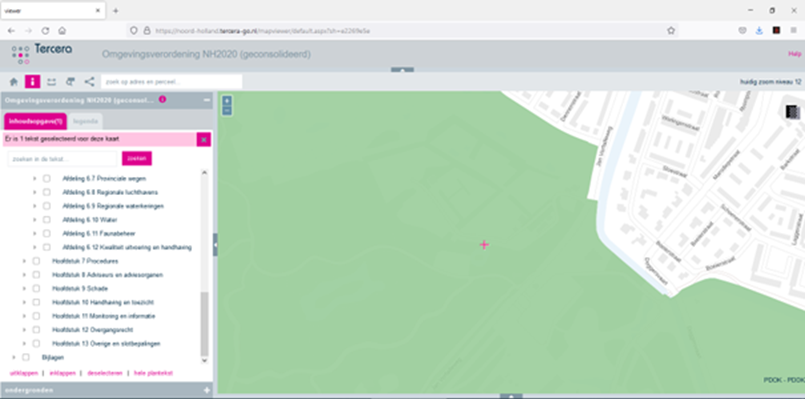Expand the Bijlagen tree arrow
Screen dimensions: 805x399
point(14,357)
